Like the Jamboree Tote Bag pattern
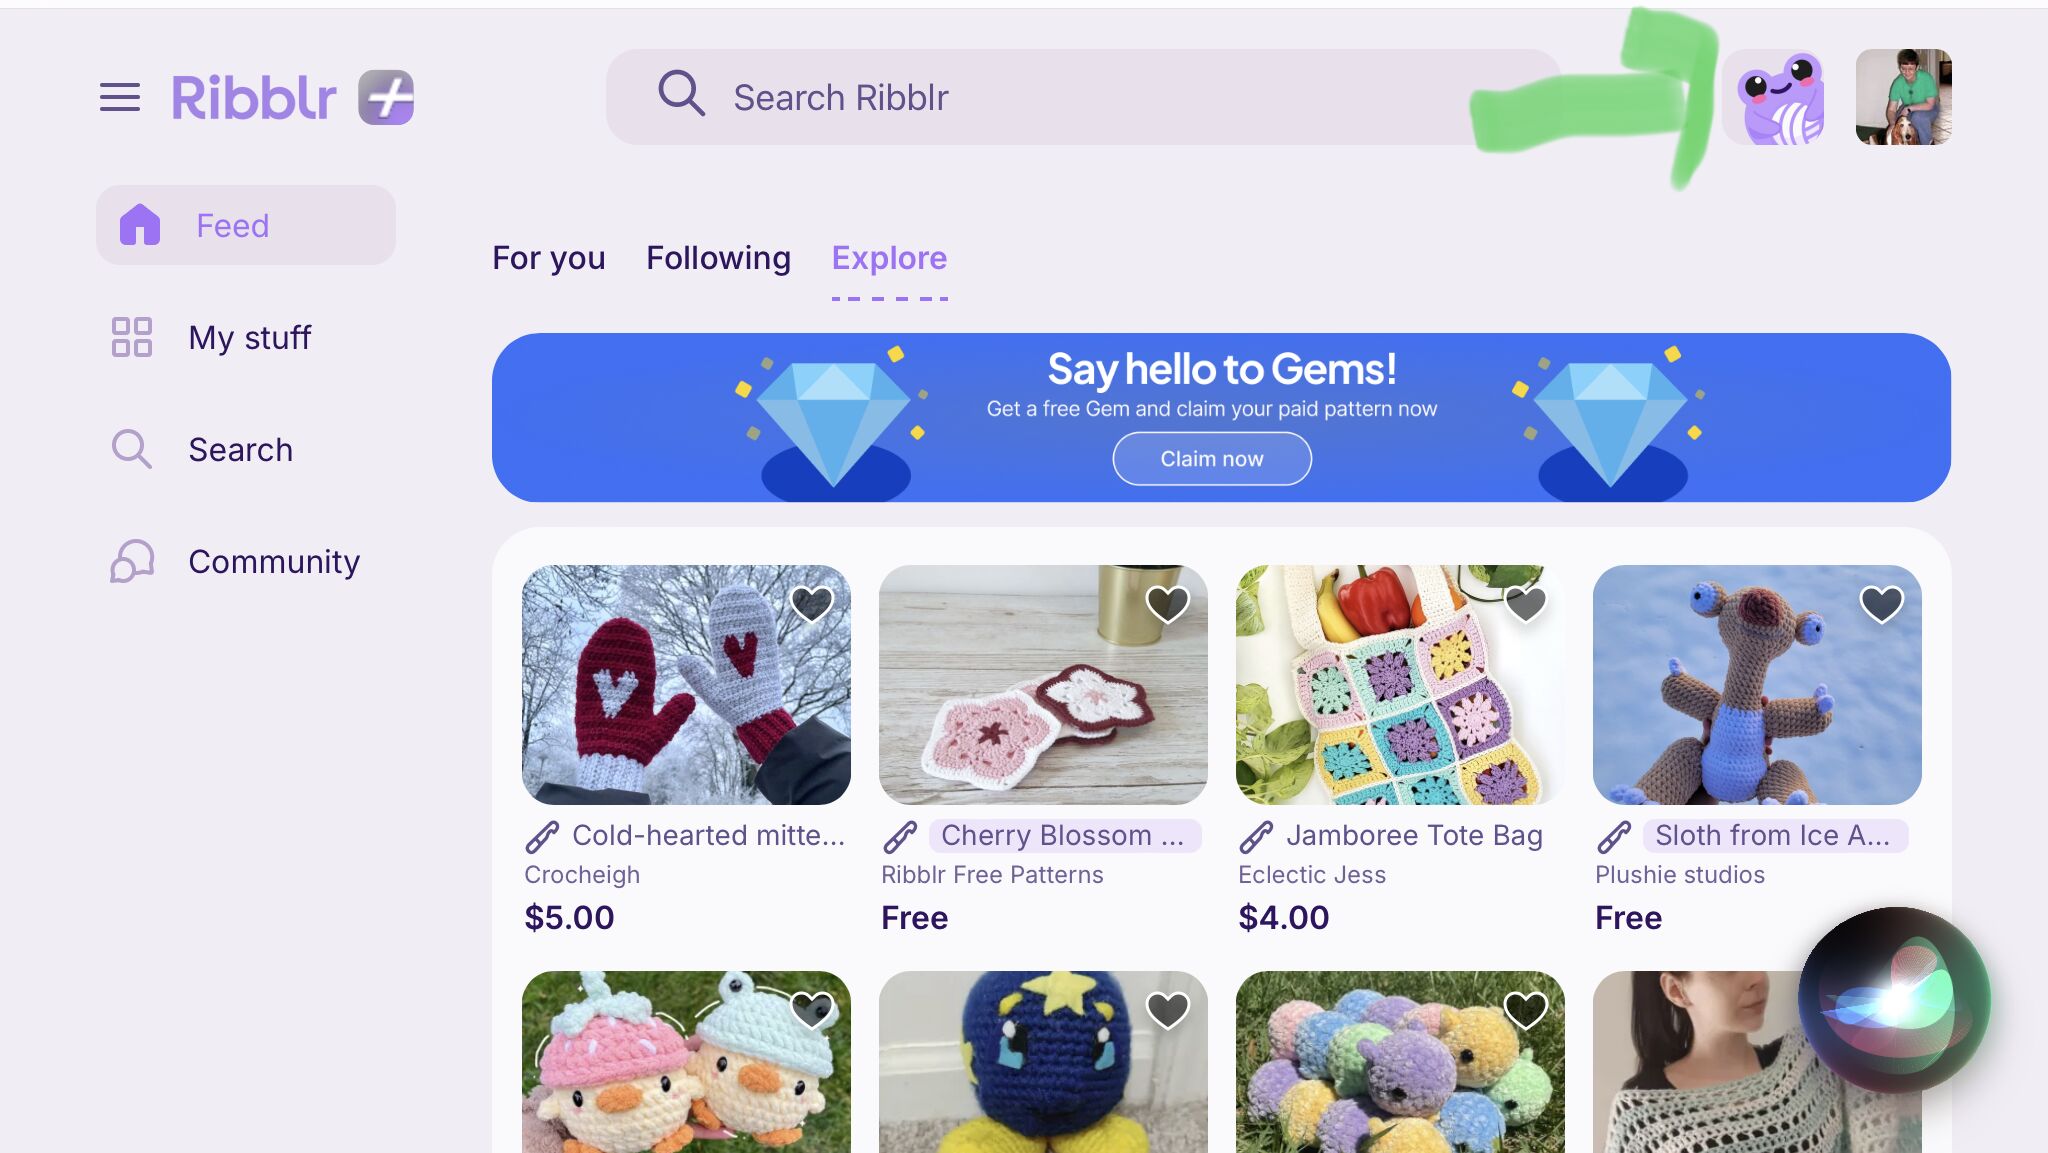2048x1153 pixels. [x=1525, y=604]
